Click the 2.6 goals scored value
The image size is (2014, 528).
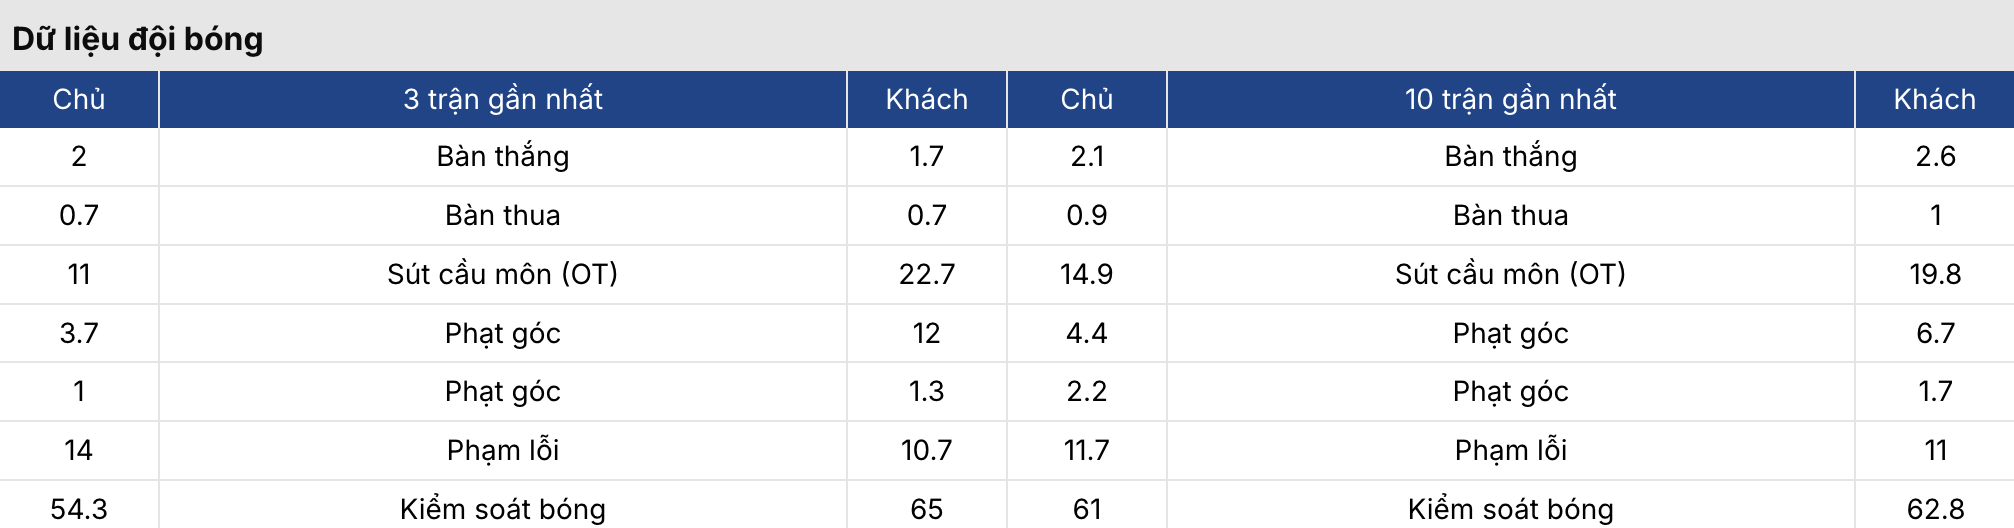(1934, 156)
